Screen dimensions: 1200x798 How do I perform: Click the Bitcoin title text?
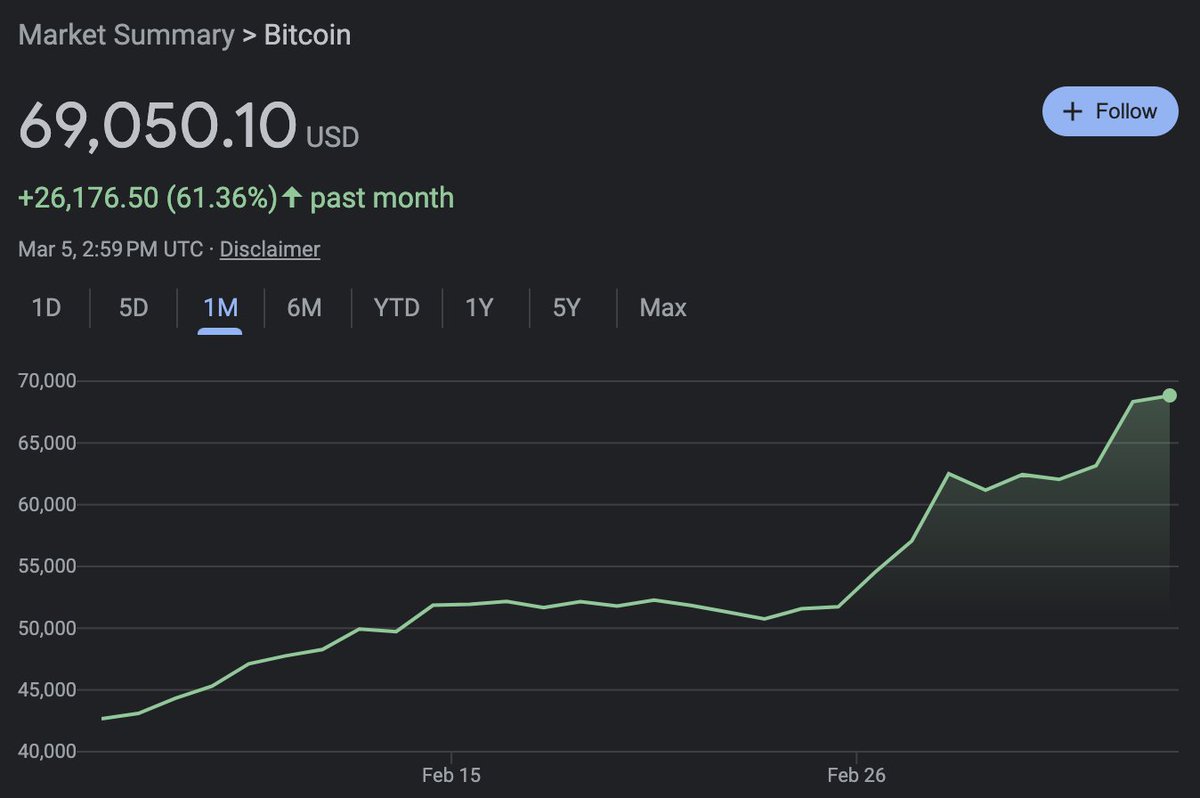tap(307, 35)
